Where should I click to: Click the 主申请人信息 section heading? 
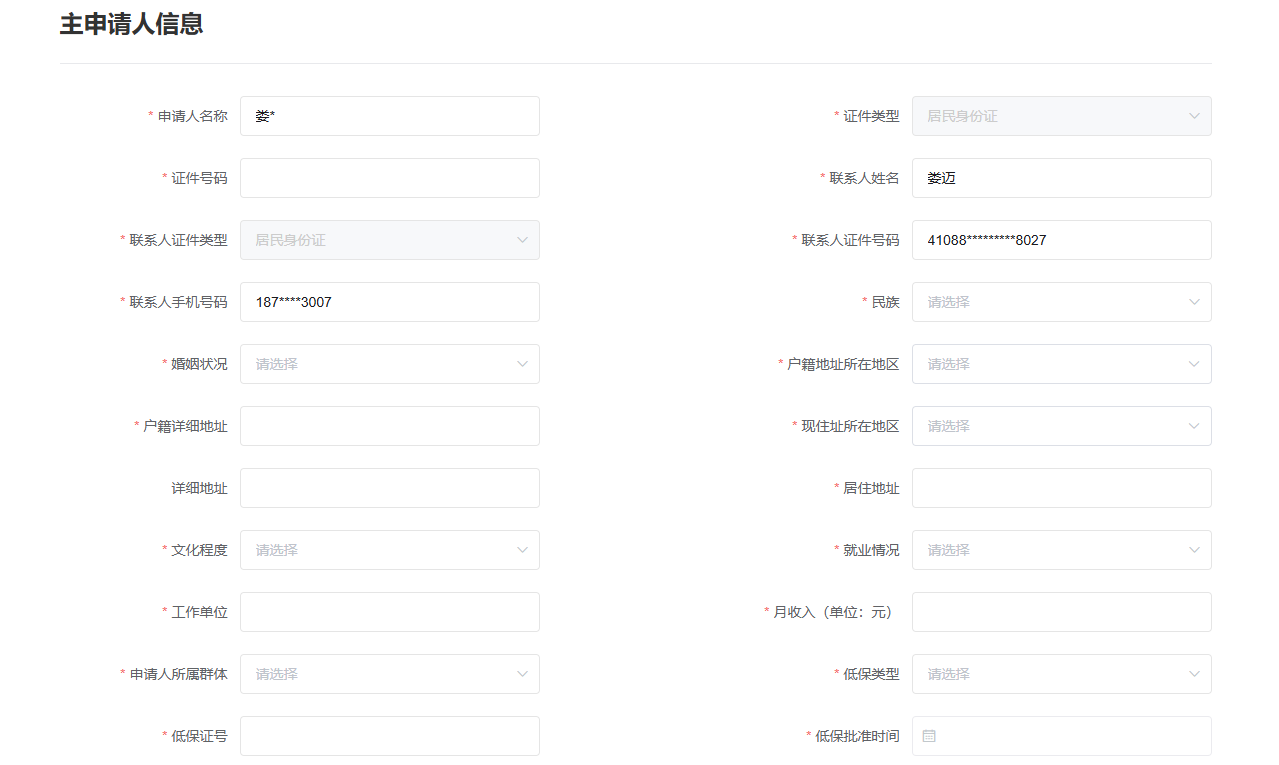point(132,25)
